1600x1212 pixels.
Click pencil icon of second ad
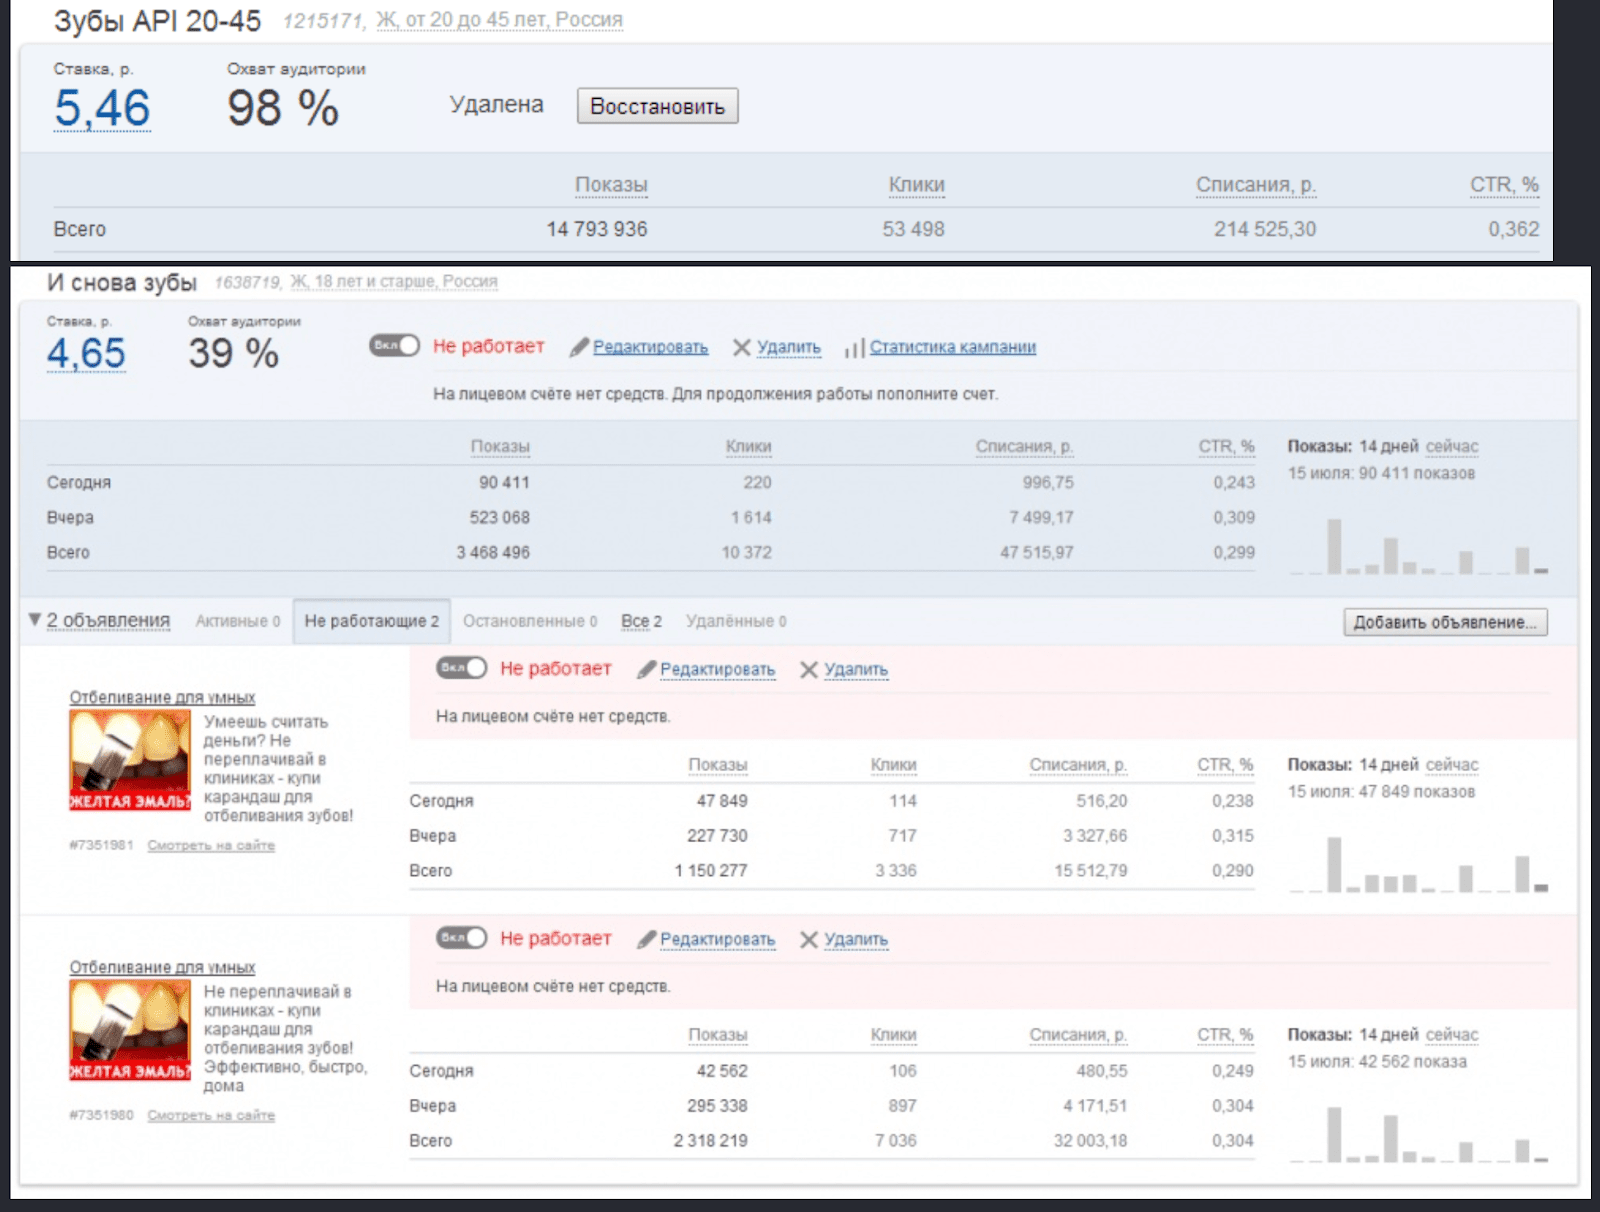coord(646,939)
